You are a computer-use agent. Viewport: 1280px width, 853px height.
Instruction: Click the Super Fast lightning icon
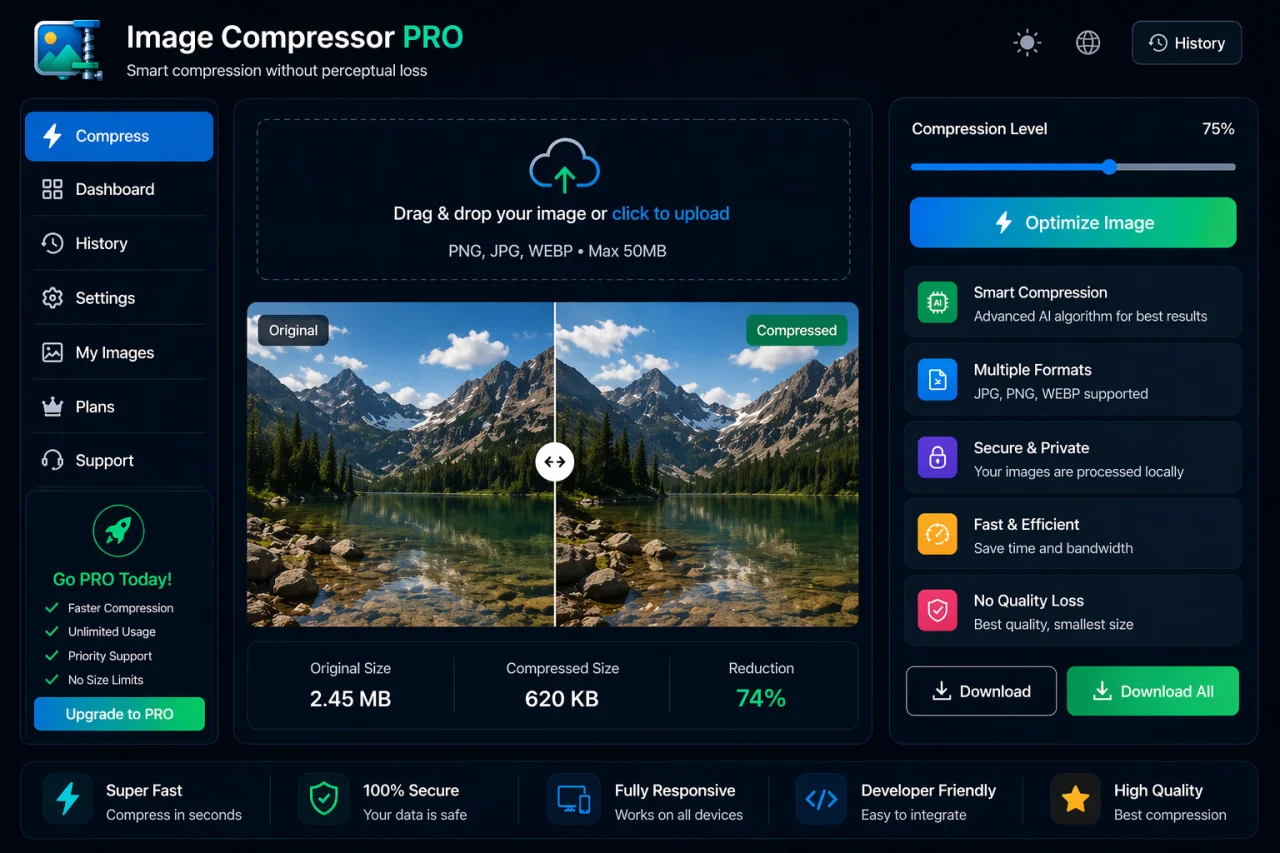tap(68, 799)
